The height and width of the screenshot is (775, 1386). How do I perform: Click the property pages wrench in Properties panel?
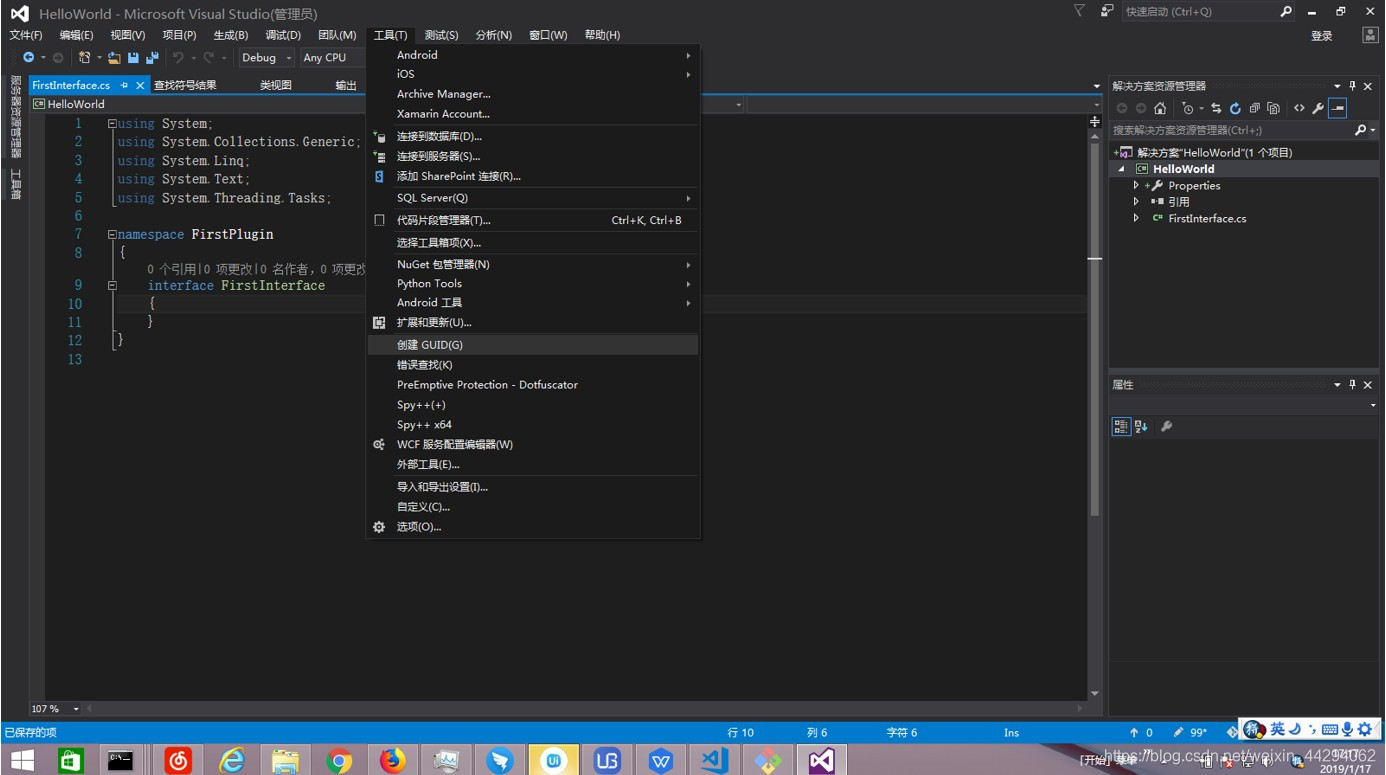coord(1166,426)
